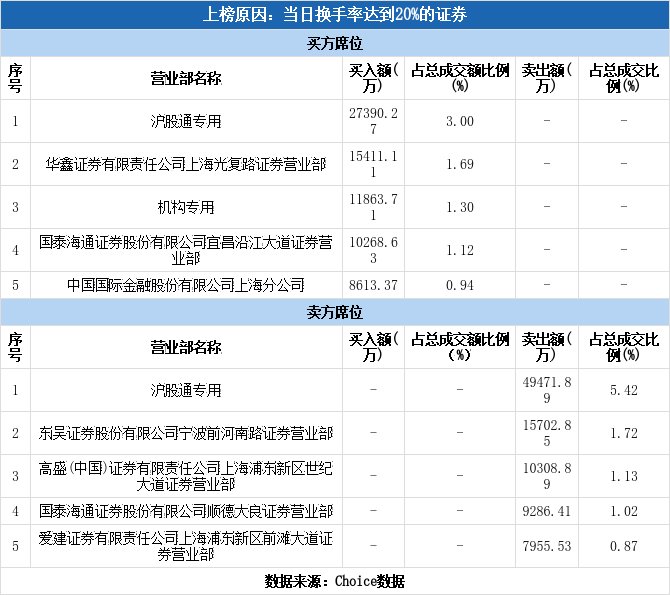This screenshot has width=670, height=595.
Task: Click the sell amount 10308.89
Action: pyautogui.click(x=547, y=476)
